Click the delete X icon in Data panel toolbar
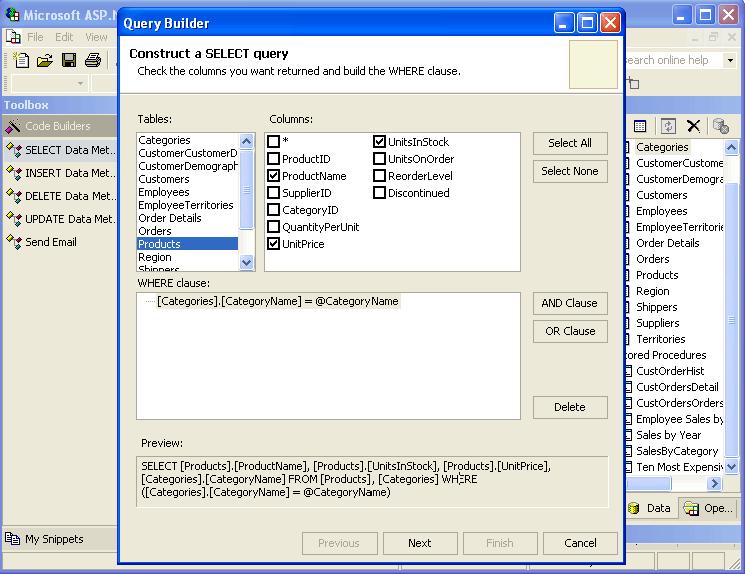Image resolution: width=745 pixels, height=574 pixels. click(x=694, y=126)
